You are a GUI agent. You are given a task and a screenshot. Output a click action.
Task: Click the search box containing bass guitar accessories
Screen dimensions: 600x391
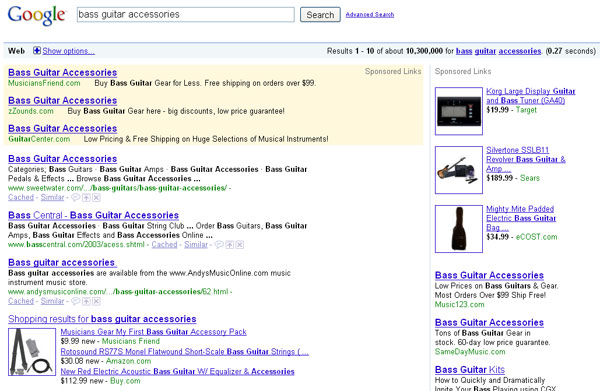coord(186,15)
